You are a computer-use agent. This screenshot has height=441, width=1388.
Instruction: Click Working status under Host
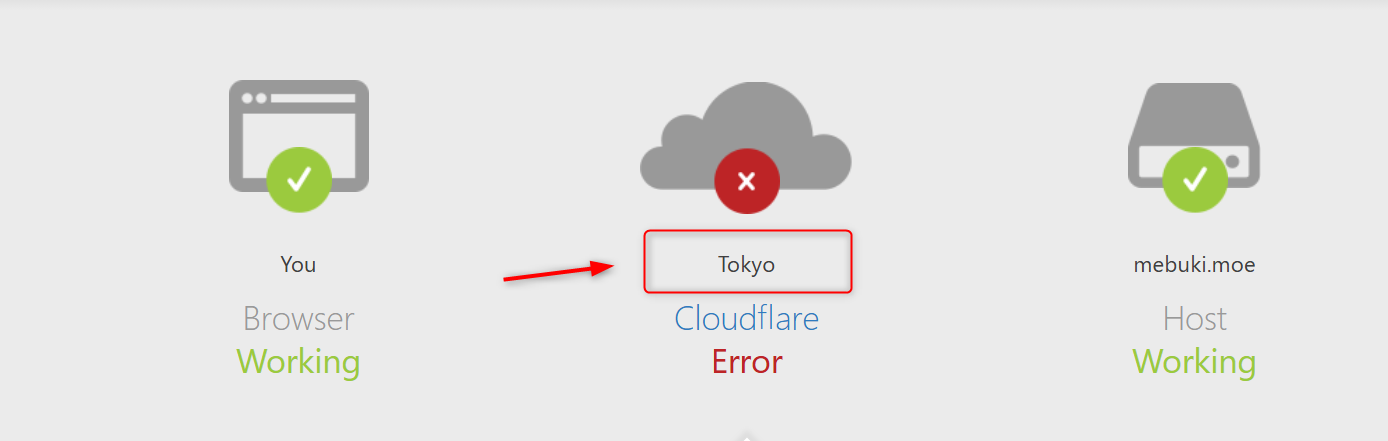tap(1194, 361)
